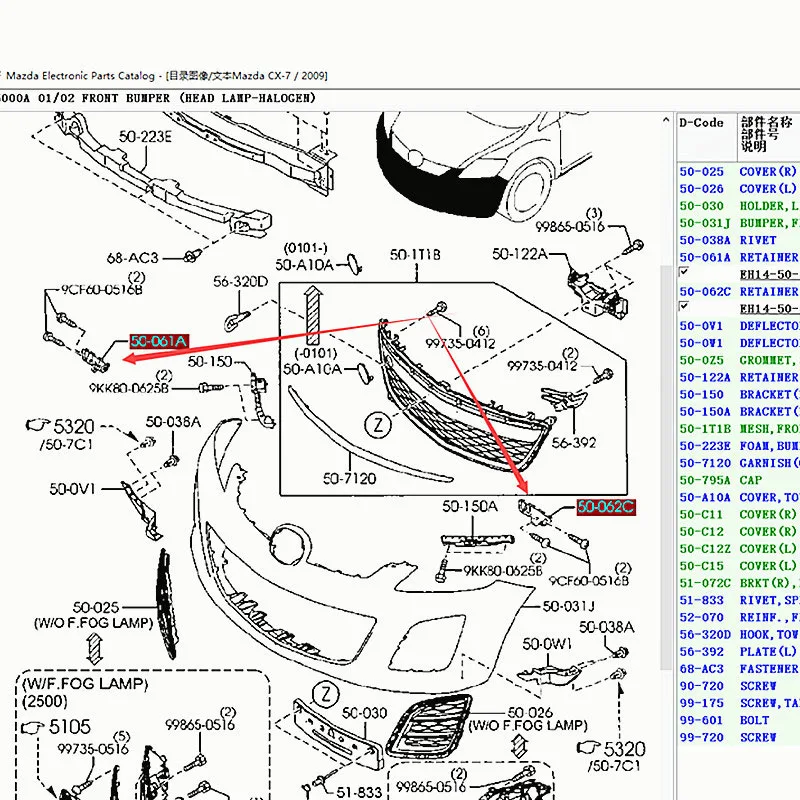Click the D-Code column header
Screen dimensions: 800x800
pos(701,123)
